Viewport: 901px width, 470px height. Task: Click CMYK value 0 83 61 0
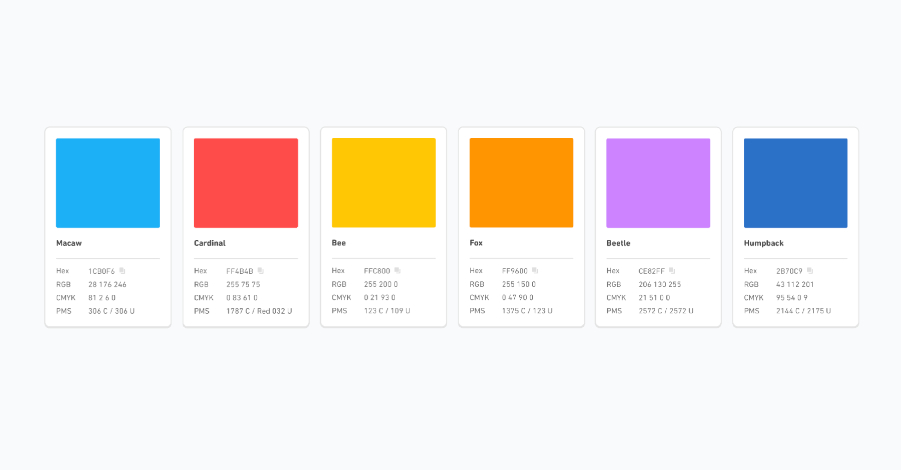[x=242, y=298]
